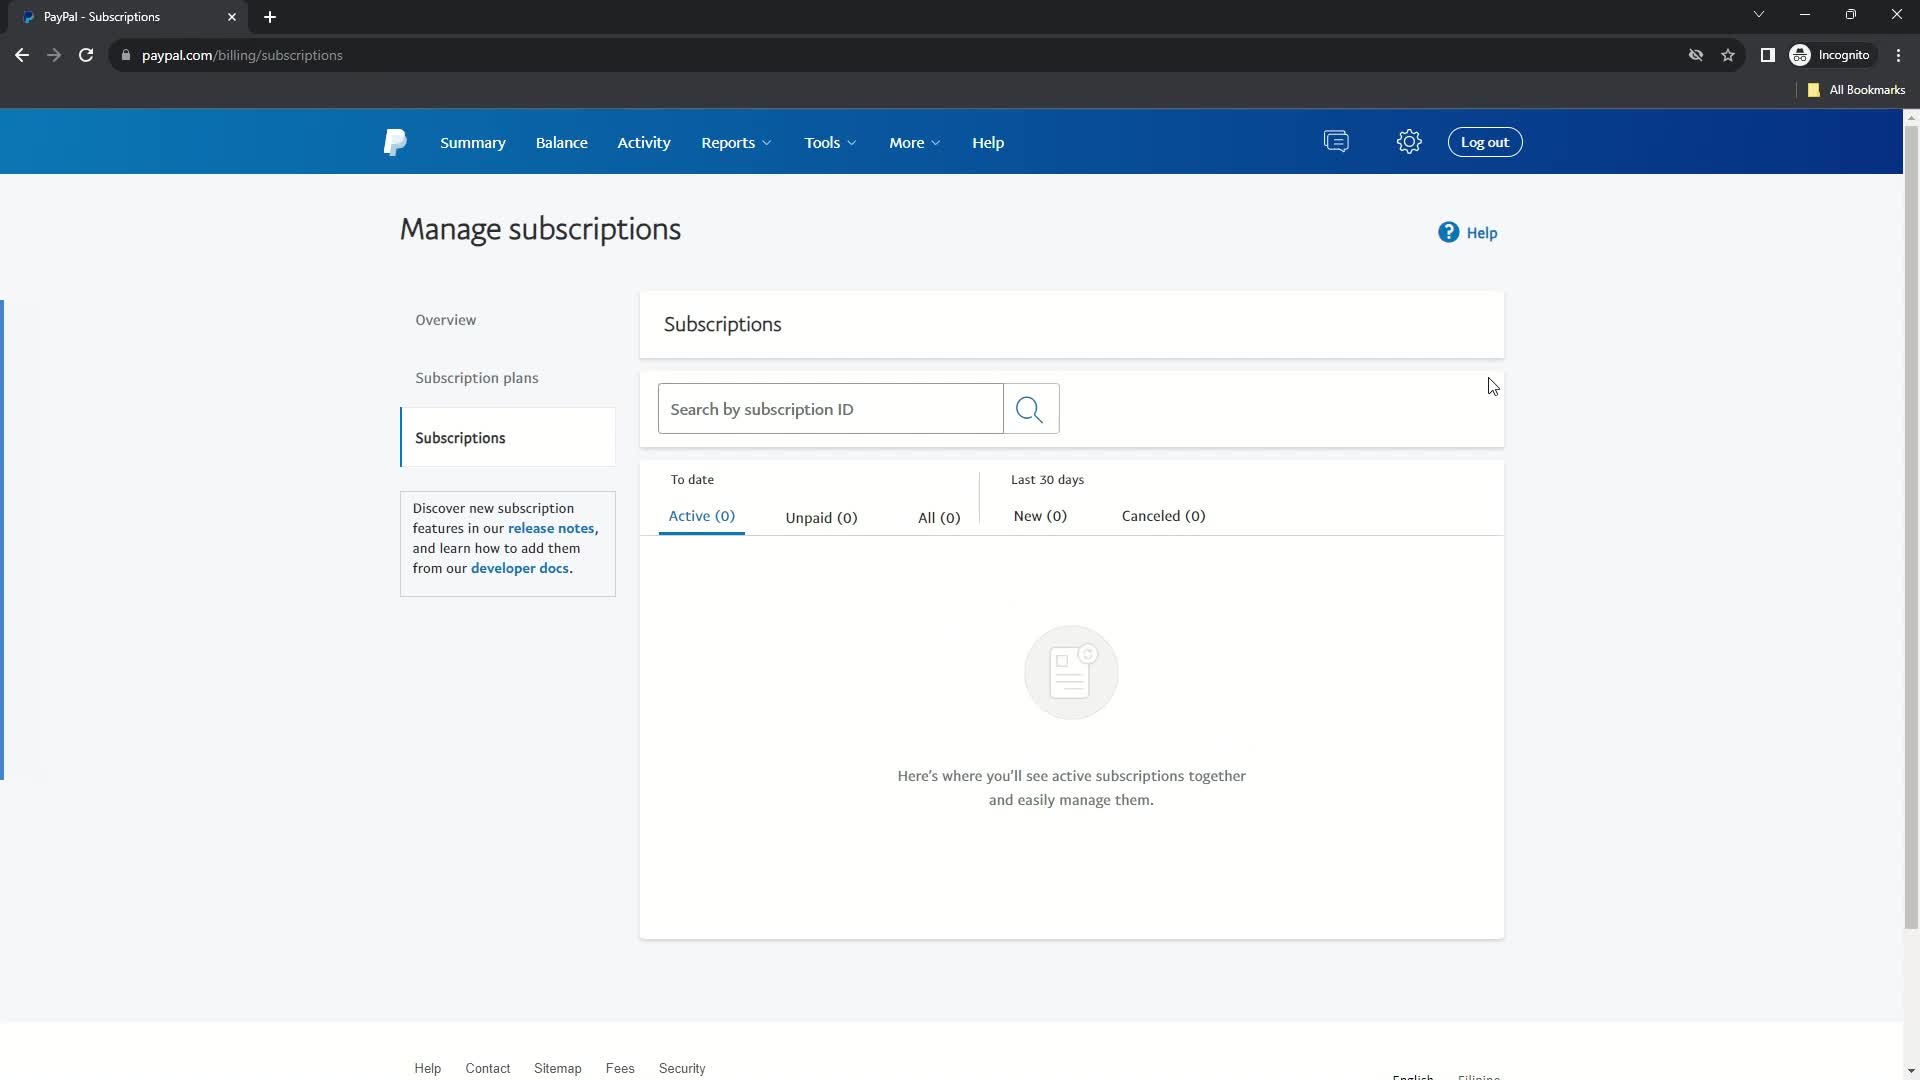Open Chrome three-dot menu
The image size is (1920, 1080).
tap(1898, 55)
